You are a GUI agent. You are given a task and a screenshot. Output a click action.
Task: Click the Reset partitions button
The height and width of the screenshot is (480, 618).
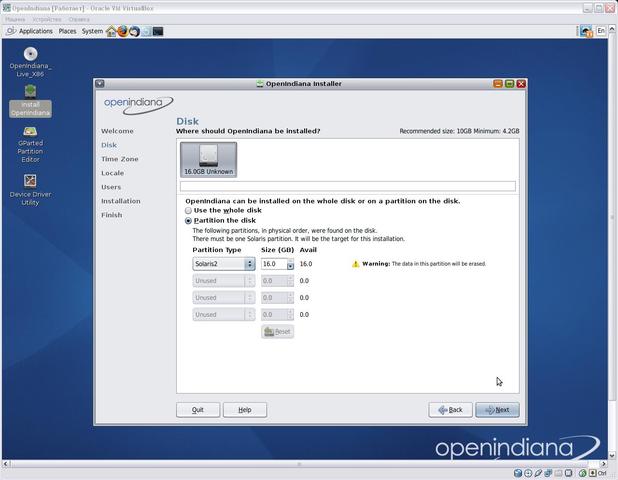coord(277,332)
